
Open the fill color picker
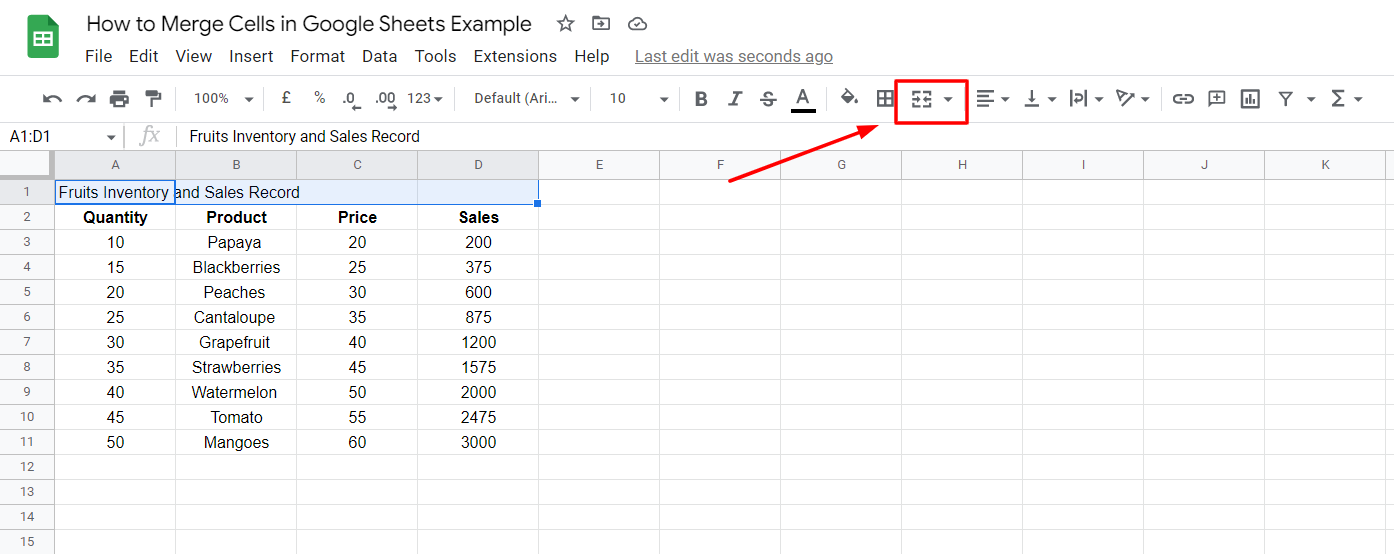click(849, 98)
